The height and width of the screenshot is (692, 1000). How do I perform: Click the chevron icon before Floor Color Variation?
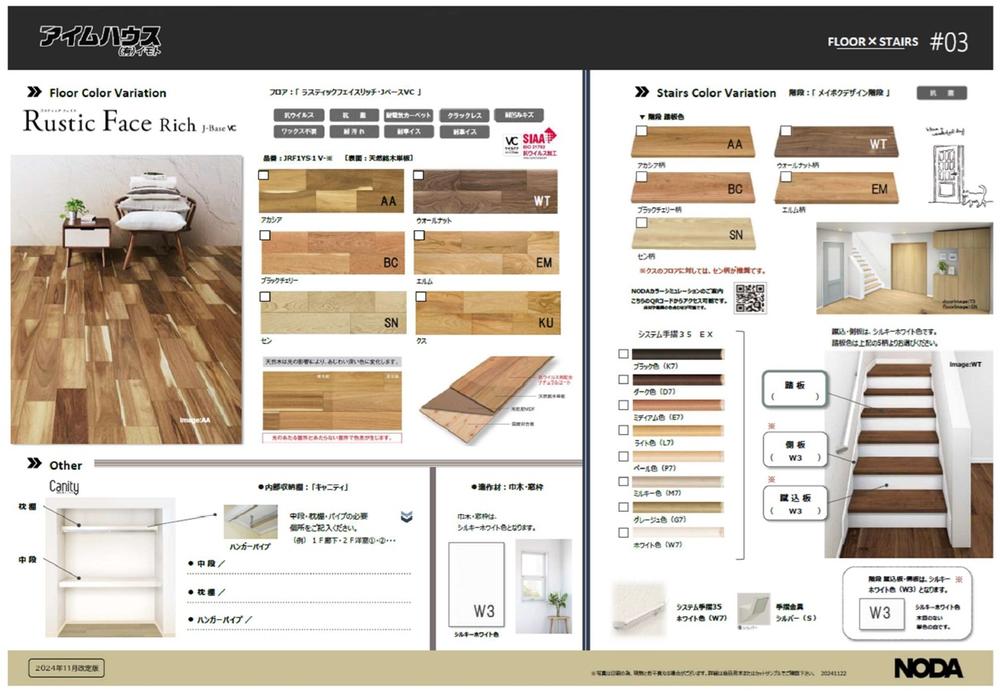pos(34,92)
